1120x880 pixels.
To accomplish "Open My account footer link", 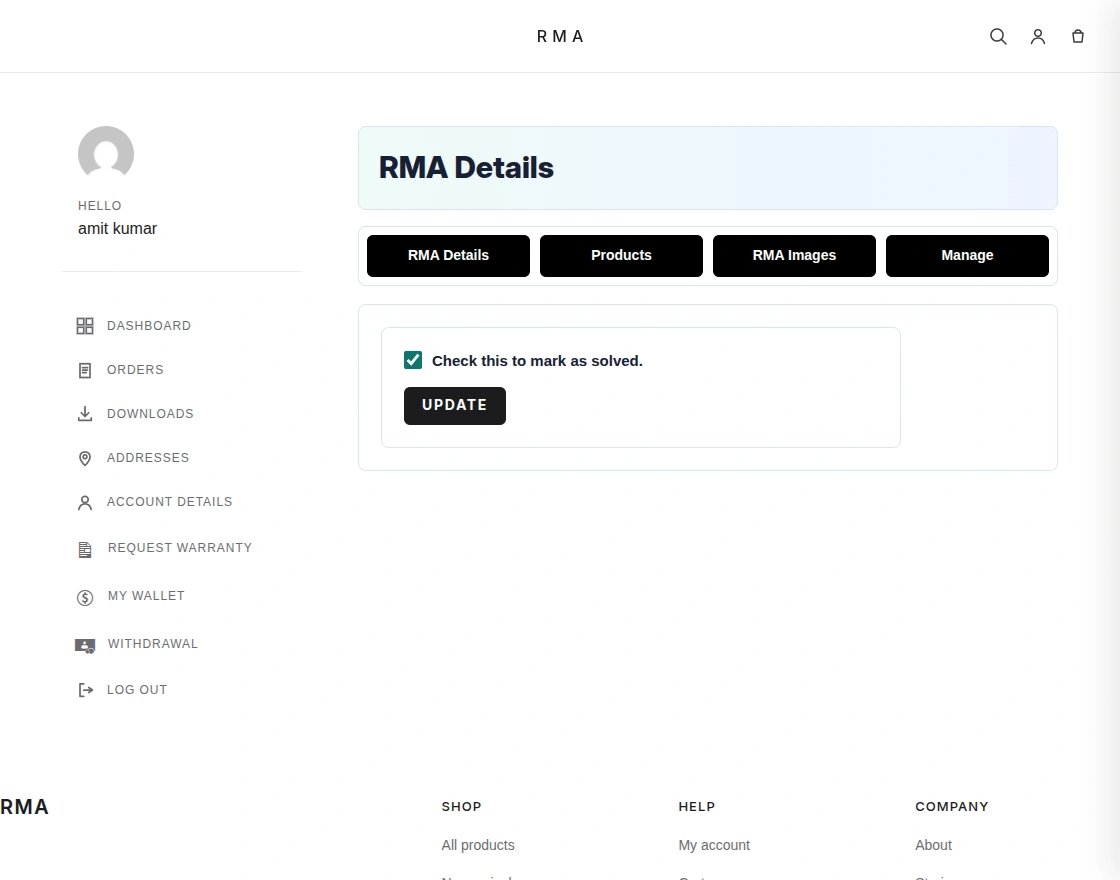I will click(x=714, y=845).
